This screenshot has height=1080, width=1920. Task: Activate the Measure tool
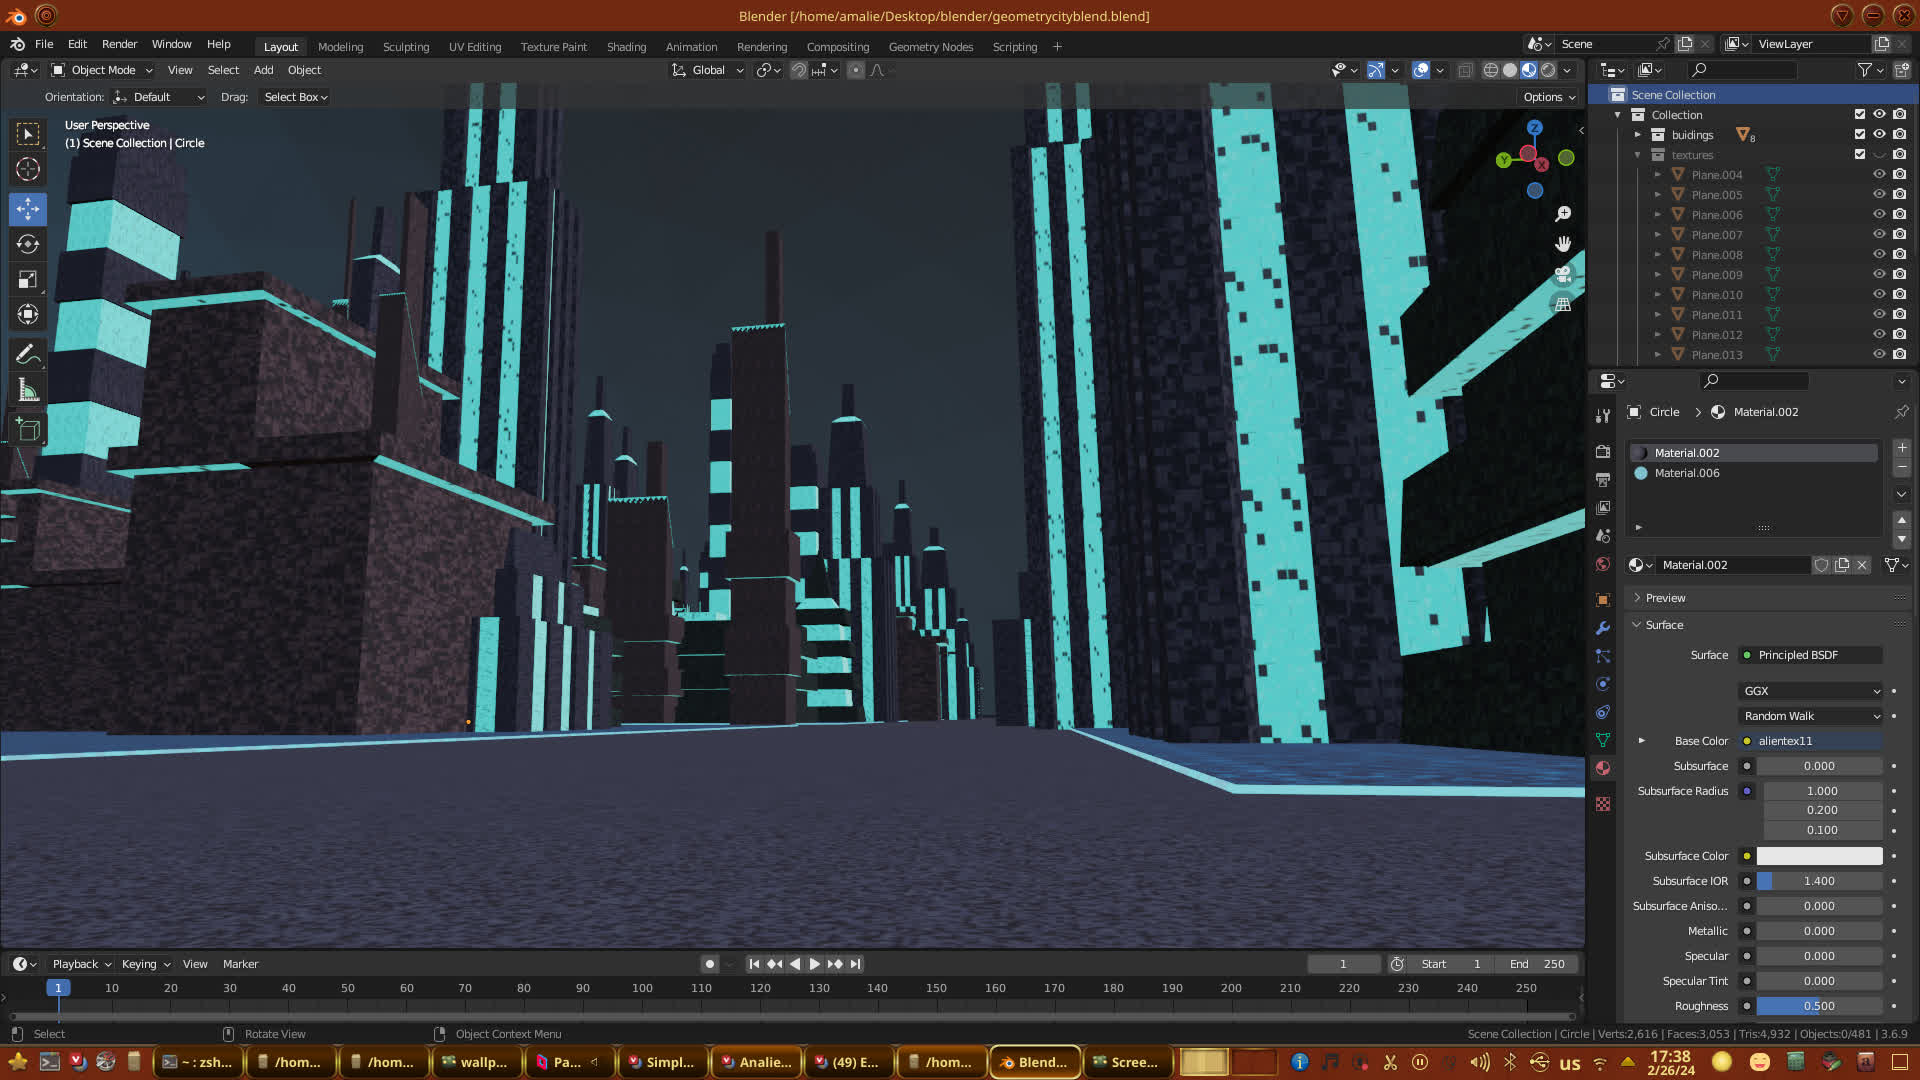28,390
